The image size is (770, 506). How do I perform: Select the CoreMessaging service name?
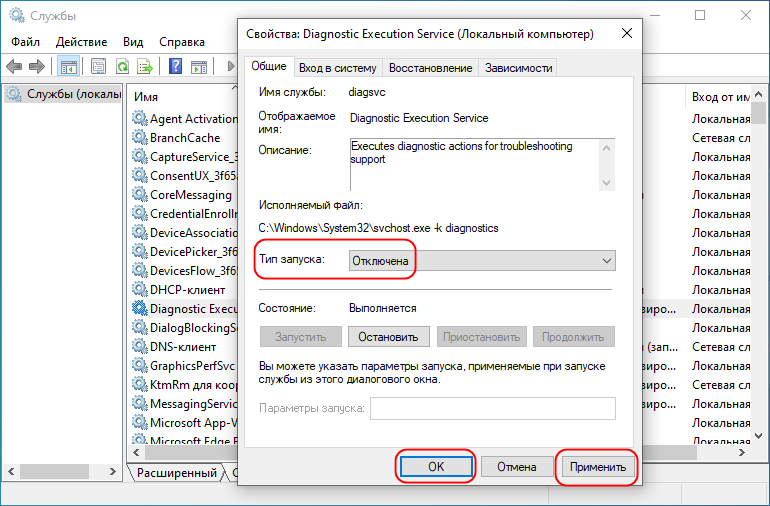[x=191, y=195]
